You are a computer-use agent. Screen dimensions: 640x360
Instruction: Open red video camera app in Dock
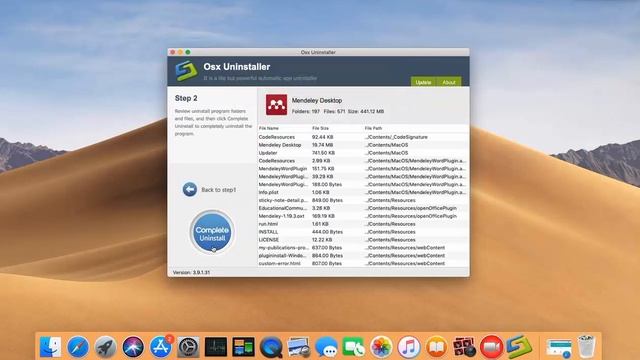[491, 347]
